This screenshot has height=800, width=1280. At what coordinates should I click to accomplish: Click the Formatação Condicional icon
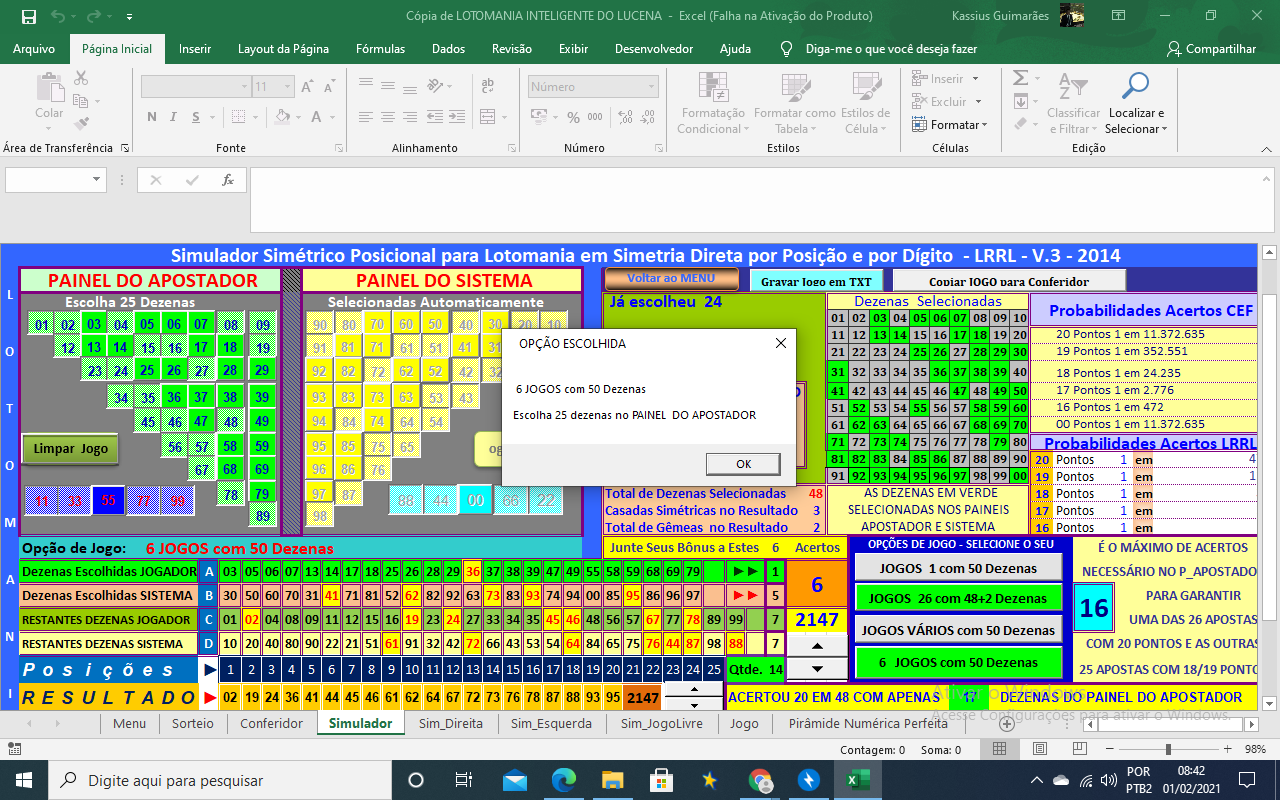(712, 89)
